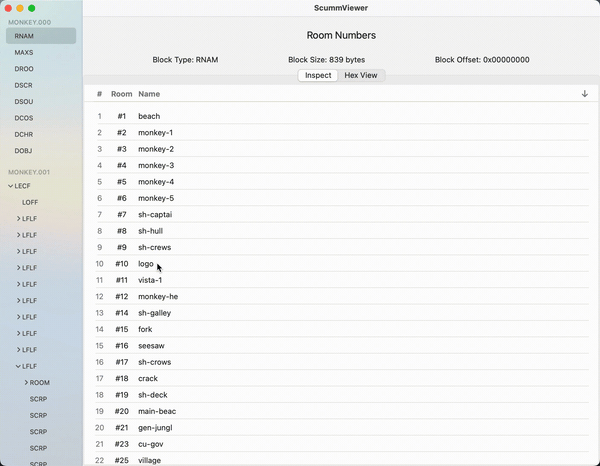Select the RNAM block in sidebar

pyautogui.click(x=41, y=36)
